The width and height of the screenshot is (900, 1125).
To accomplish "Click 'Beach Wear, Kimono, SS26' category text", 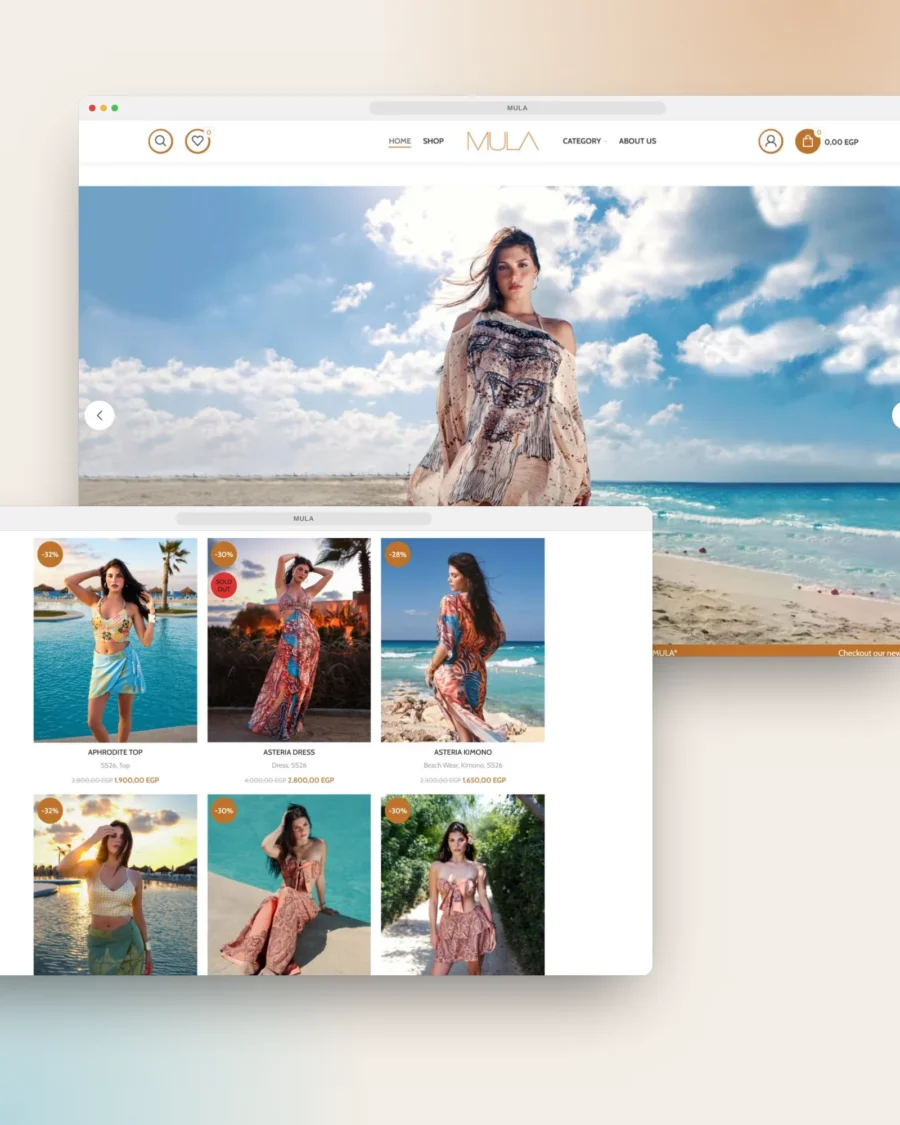I will pyautogui.click(x=463, y=766).
